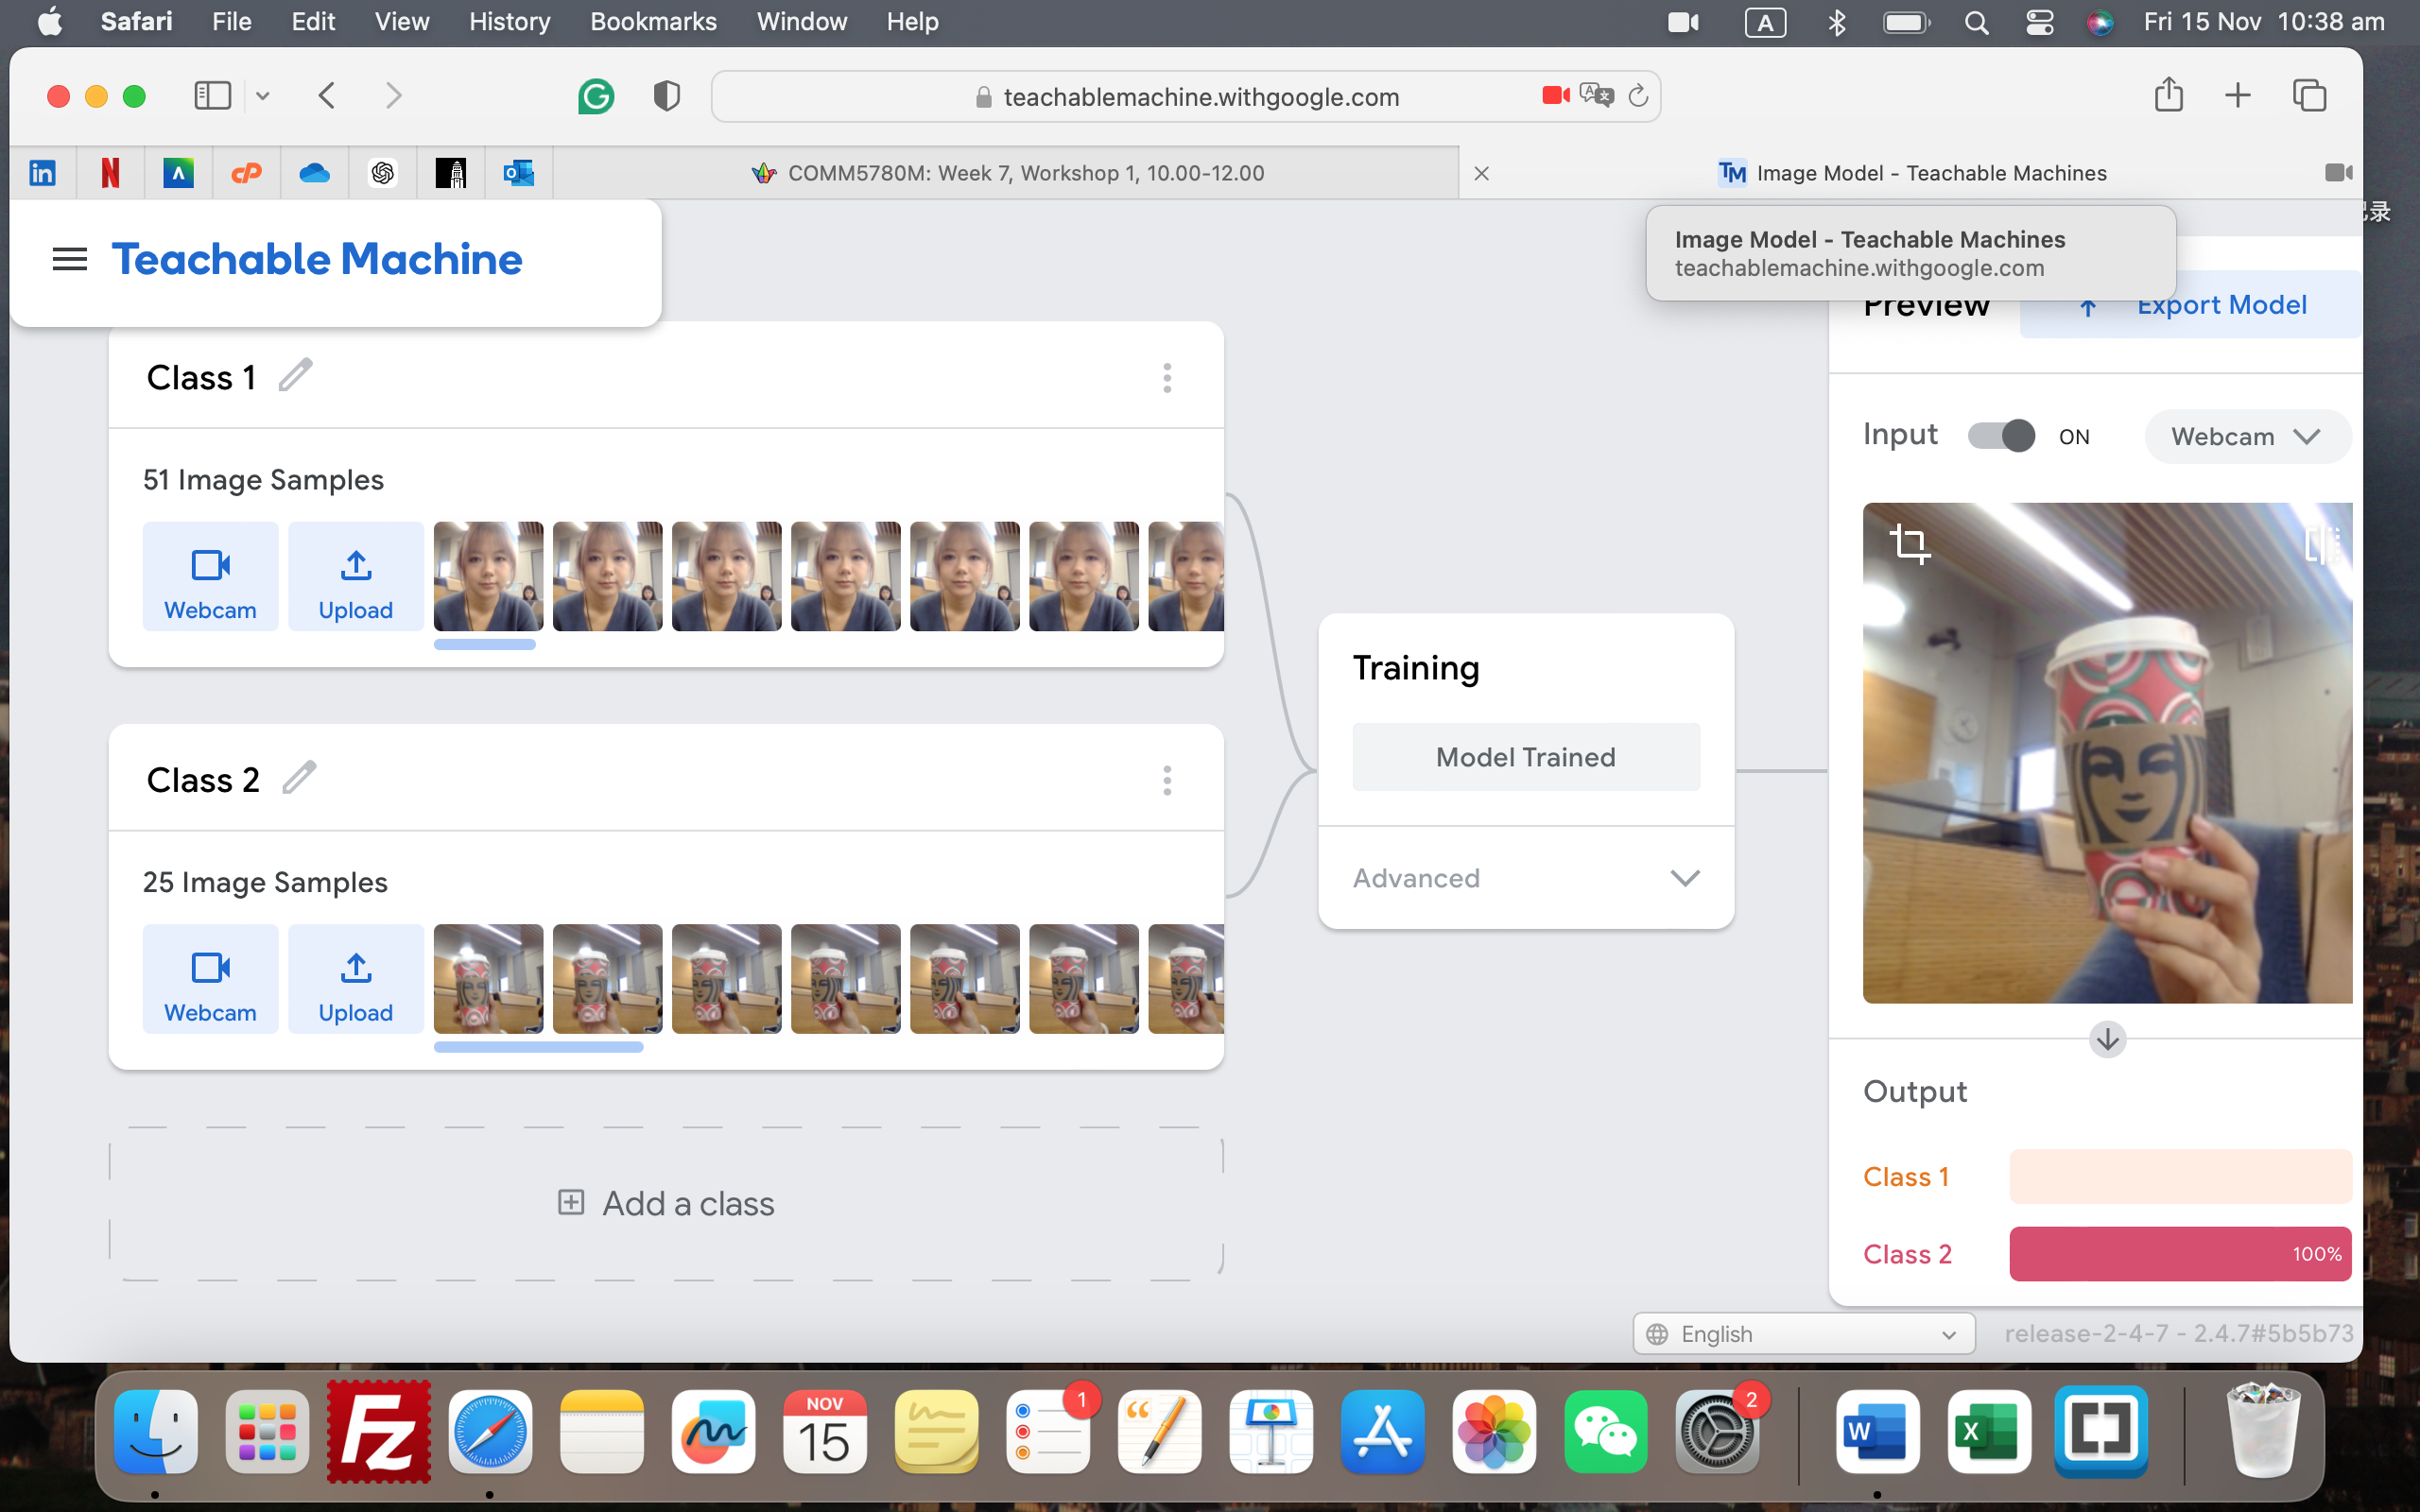Click the Upload button in Class 2
Viewport: 2420px width, 1512px height.
tap(355, 978)
